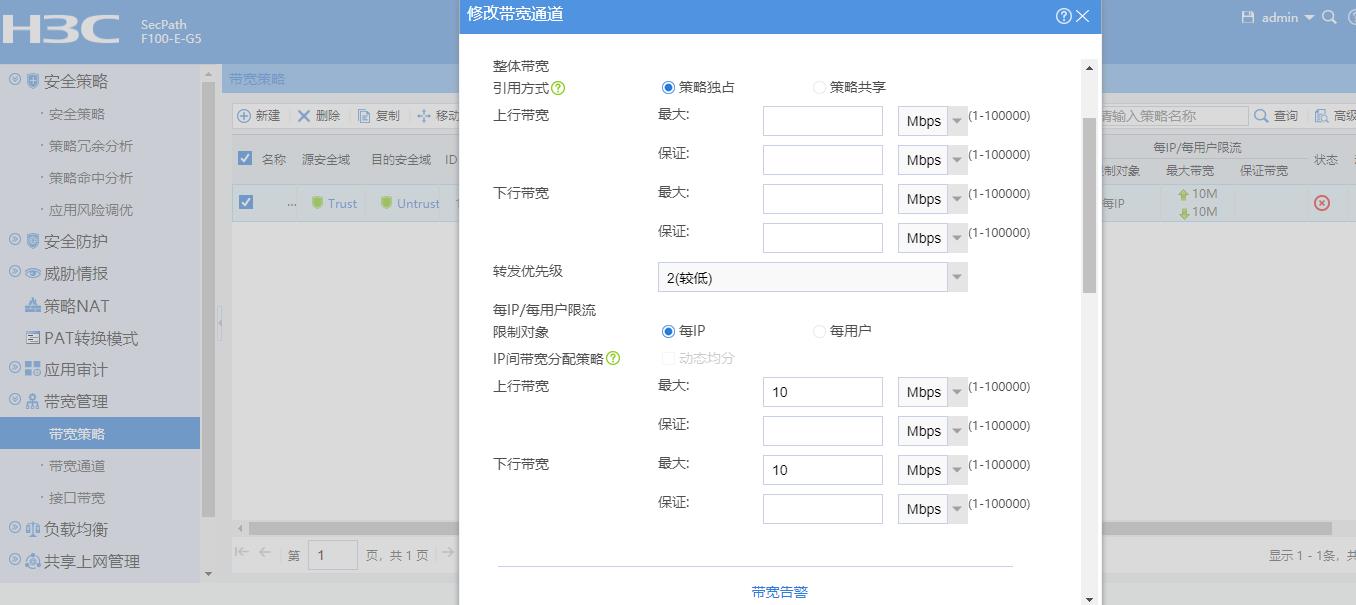Click the 每IP 上行带宽 最大 field showing 10
Screen dimensions: 1356x605
(x=823, y=392)
